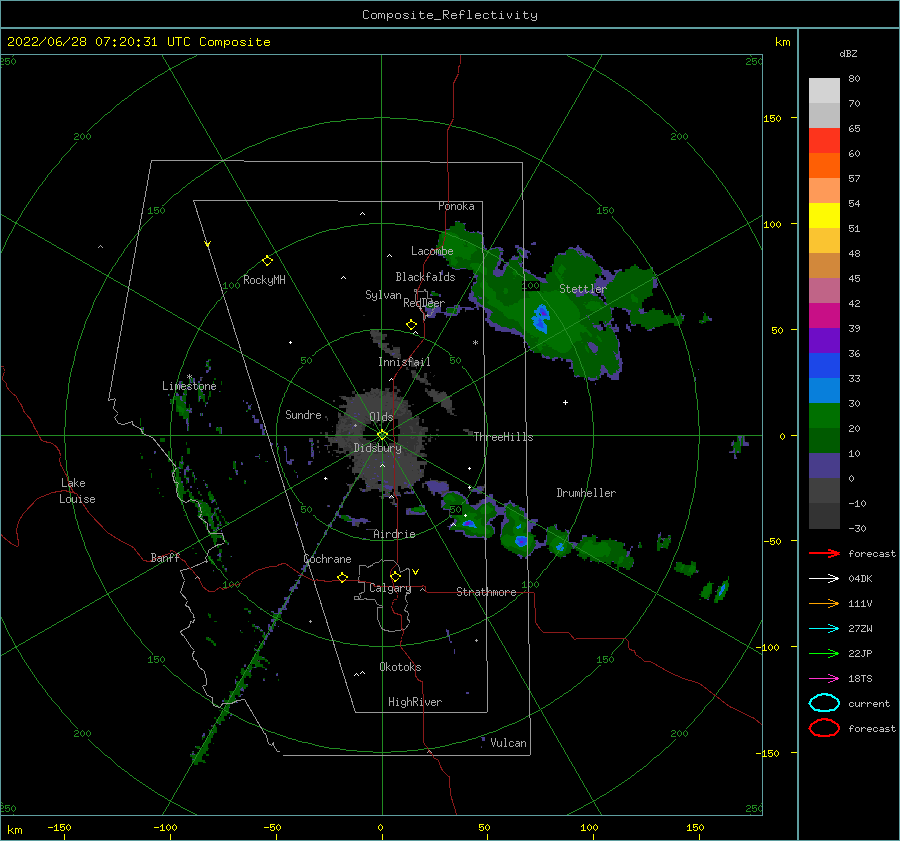Screen dimensions: 900x841
Task: Click the red forecast arrow in legend
Action: [824, 553]
